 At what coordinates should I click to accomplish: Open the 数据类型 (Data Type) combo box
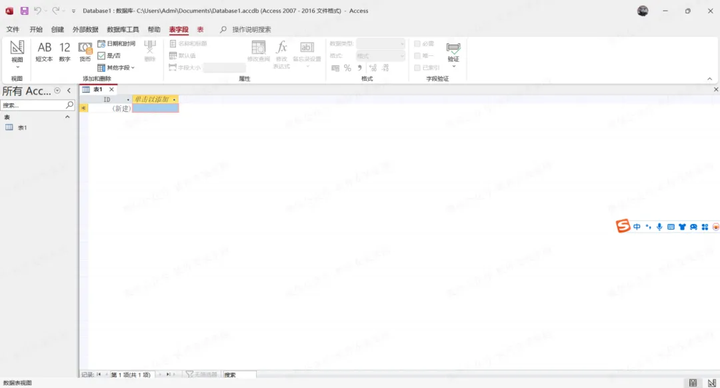coord(381,44)
